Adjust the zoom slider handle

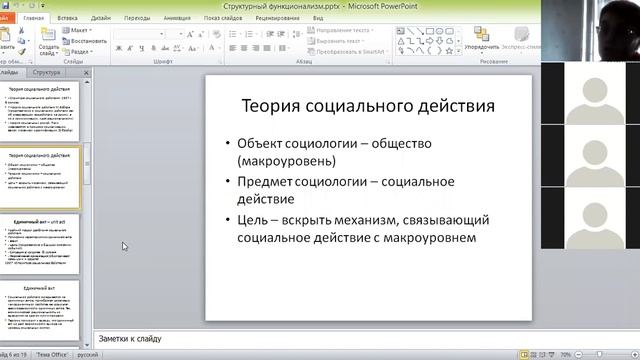[x=599, y=355]
